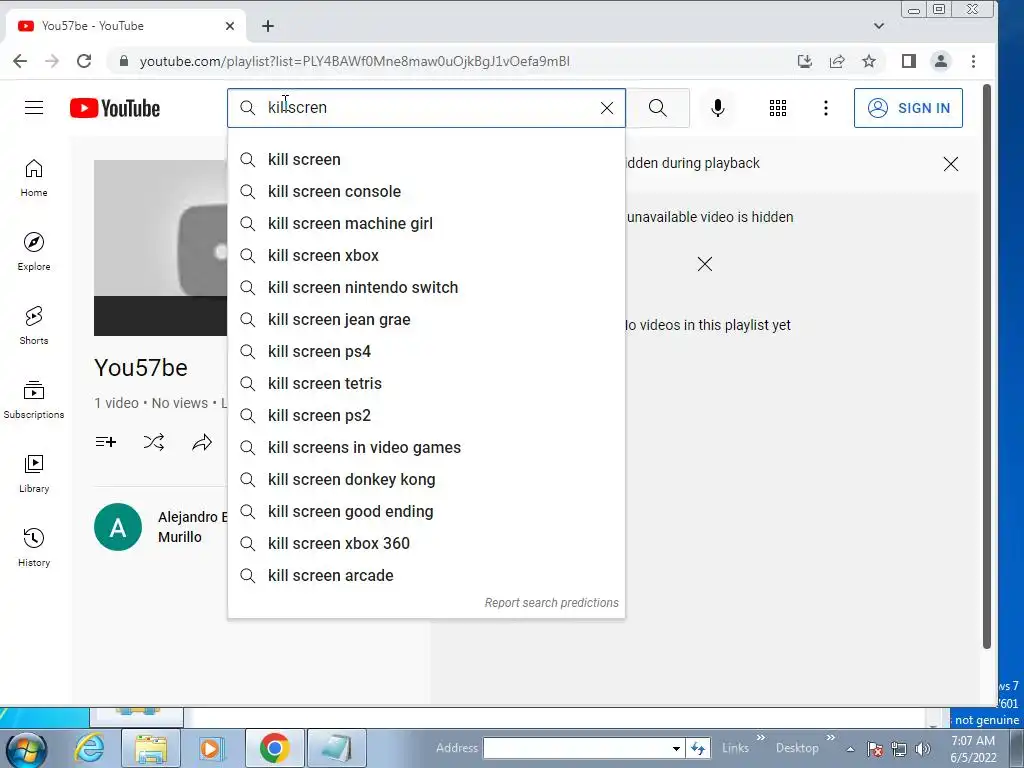The width and height of the screenshot is (1024, 768).
Task: Reload the page in Chrome
Action: 84,61
